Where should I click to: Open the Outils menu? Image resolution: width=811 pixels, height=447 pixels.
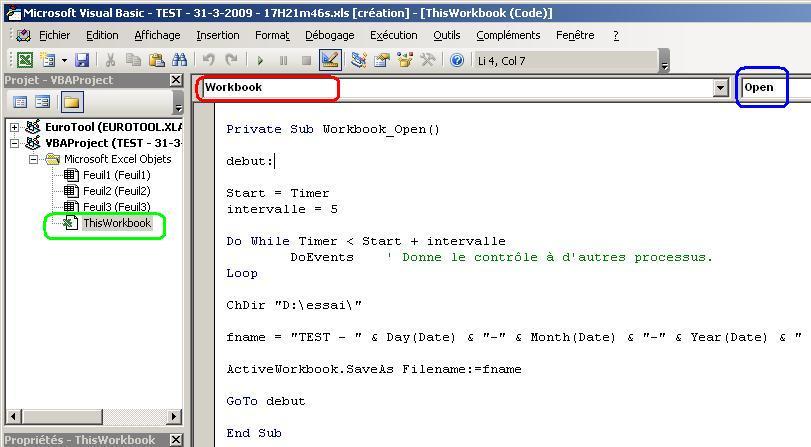pyautogui.click(x=446, y=35)
